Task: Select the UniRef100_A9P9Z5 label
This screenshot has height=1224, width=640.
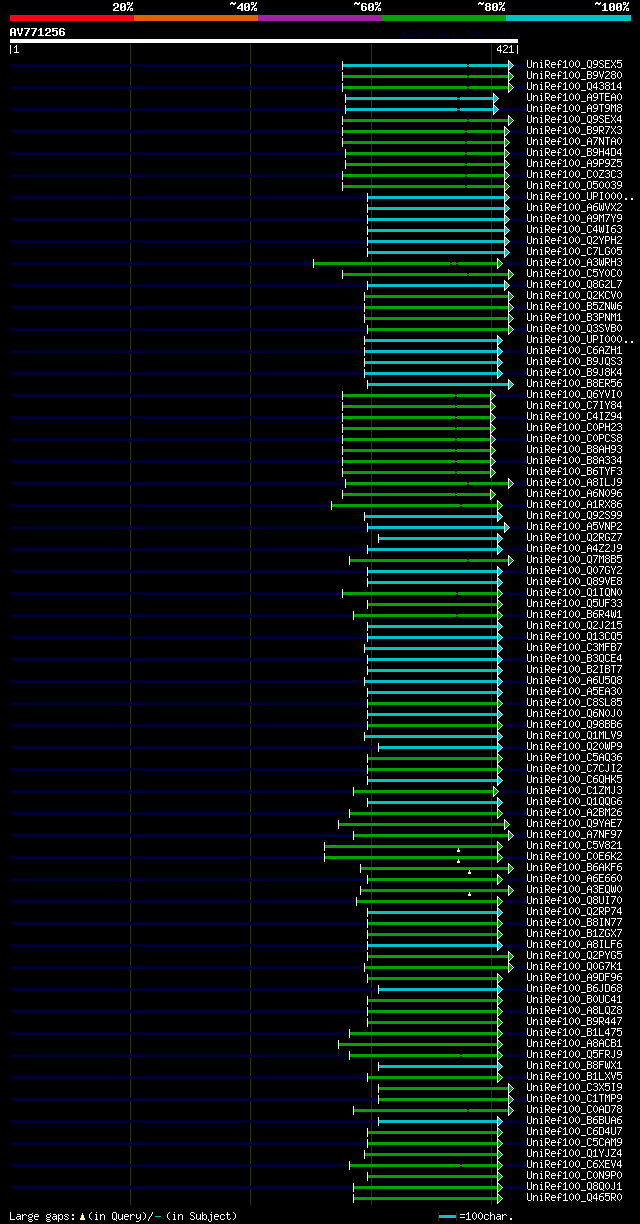Action: 574,163
